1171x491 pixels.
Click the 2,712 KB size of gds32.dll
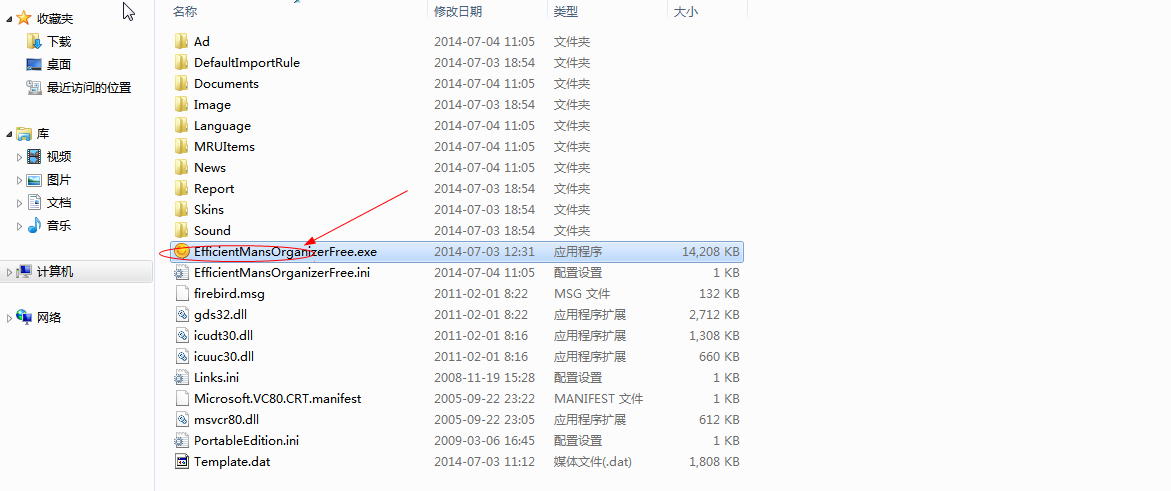(714, 315)
